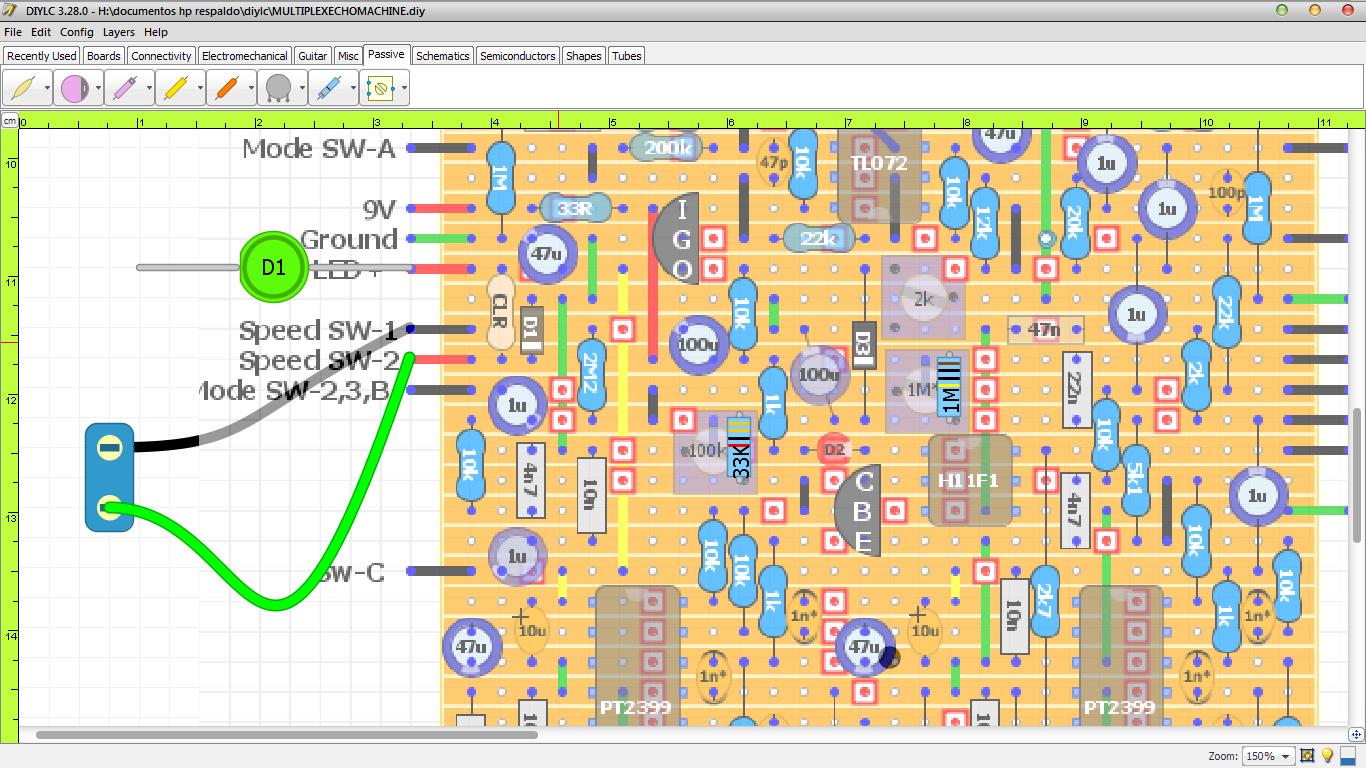1366x768 pixels.
Task: Pick the yellow film capacitor tool
Action: click(175, 88)
